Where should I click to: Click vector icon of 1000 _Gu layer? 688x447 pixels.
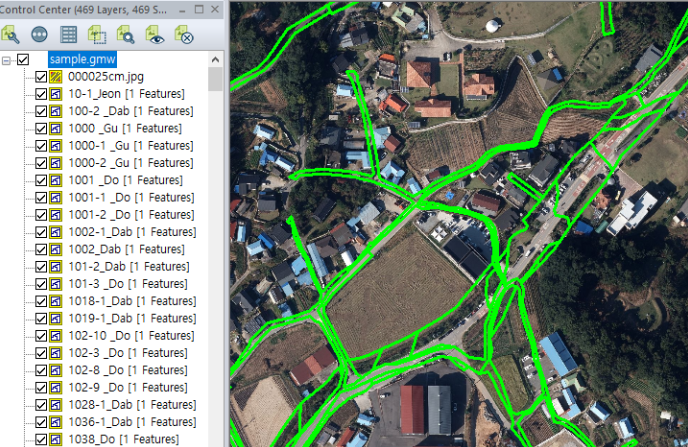pyautogui.click(x=56, y=129)
